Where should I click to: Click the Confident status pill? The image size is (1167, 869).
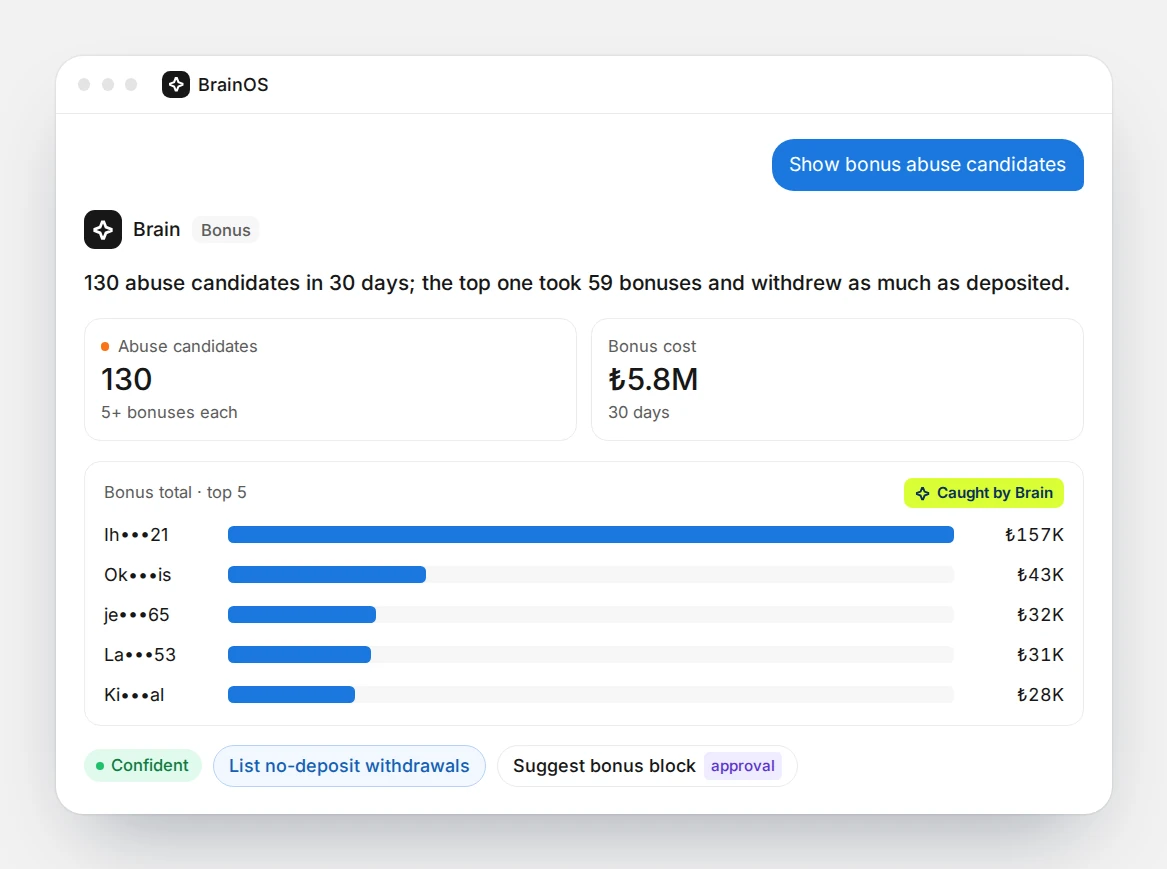(x=142, y=766)
